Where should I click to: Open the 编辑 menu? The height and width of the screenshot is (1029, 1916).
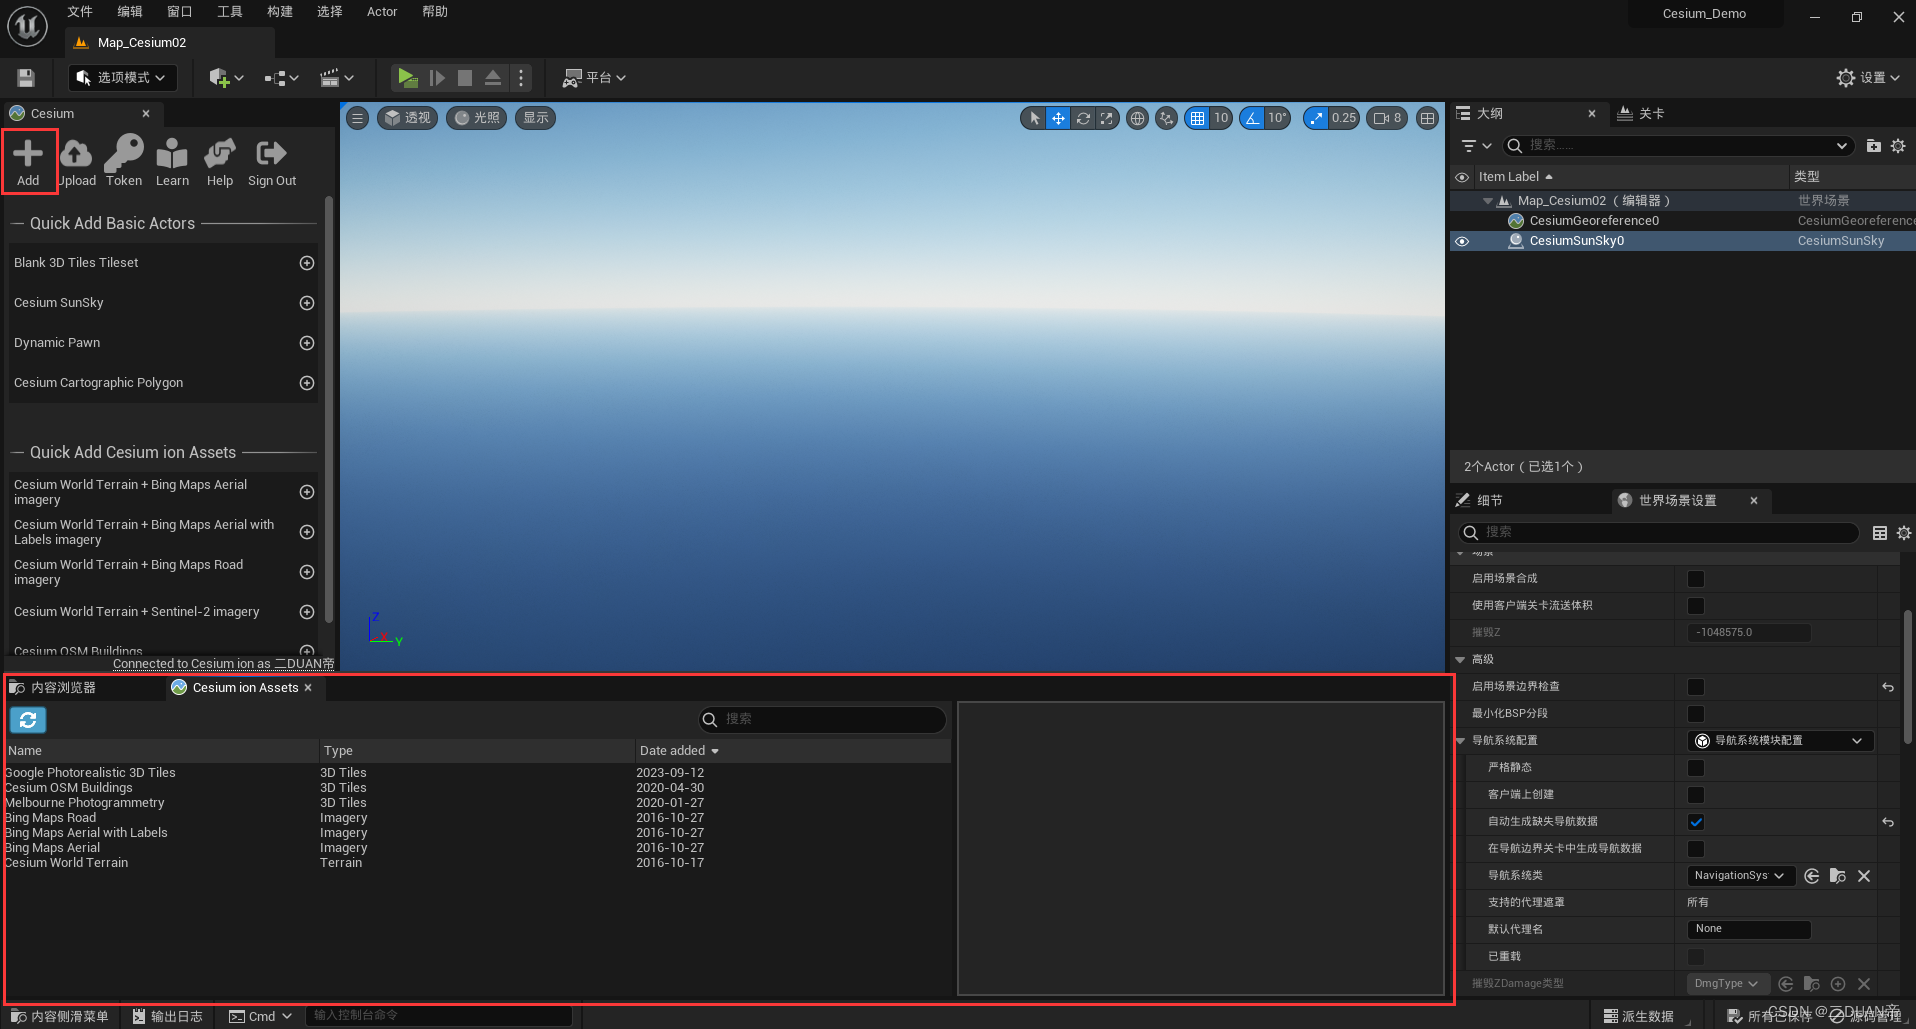click(x=130, y=12)
